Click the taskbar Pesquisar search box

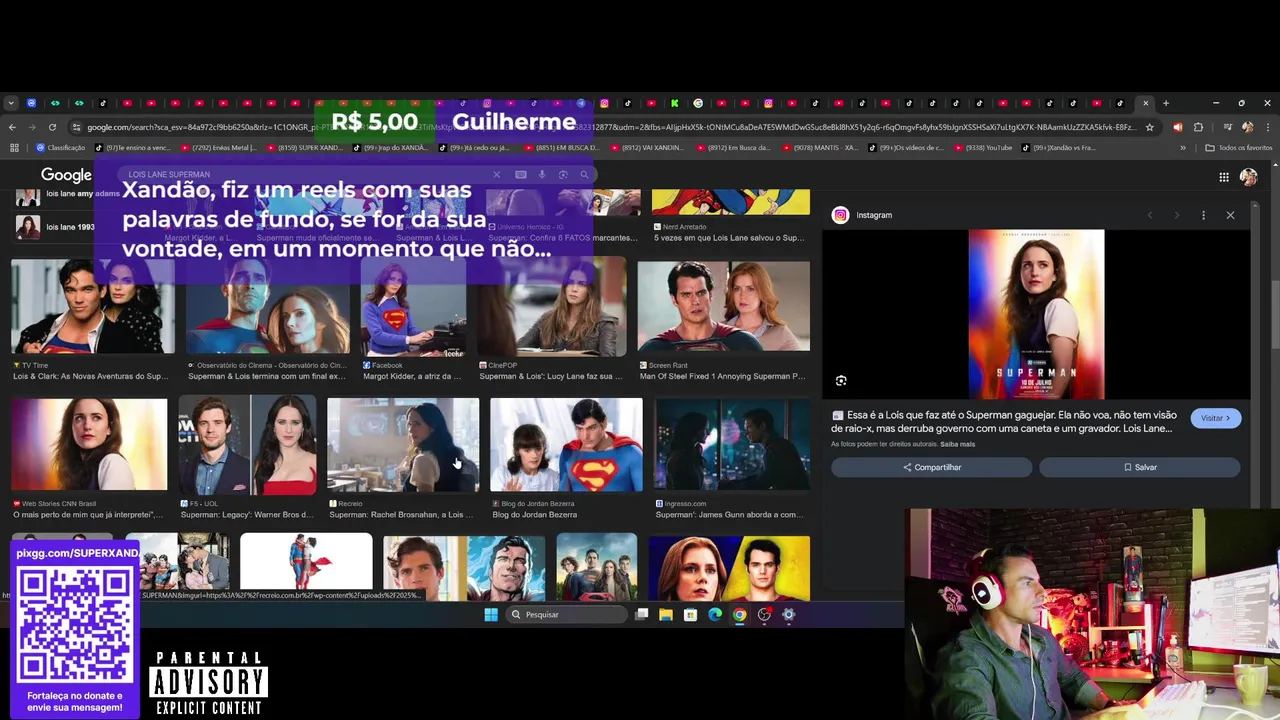coord(566,614)
